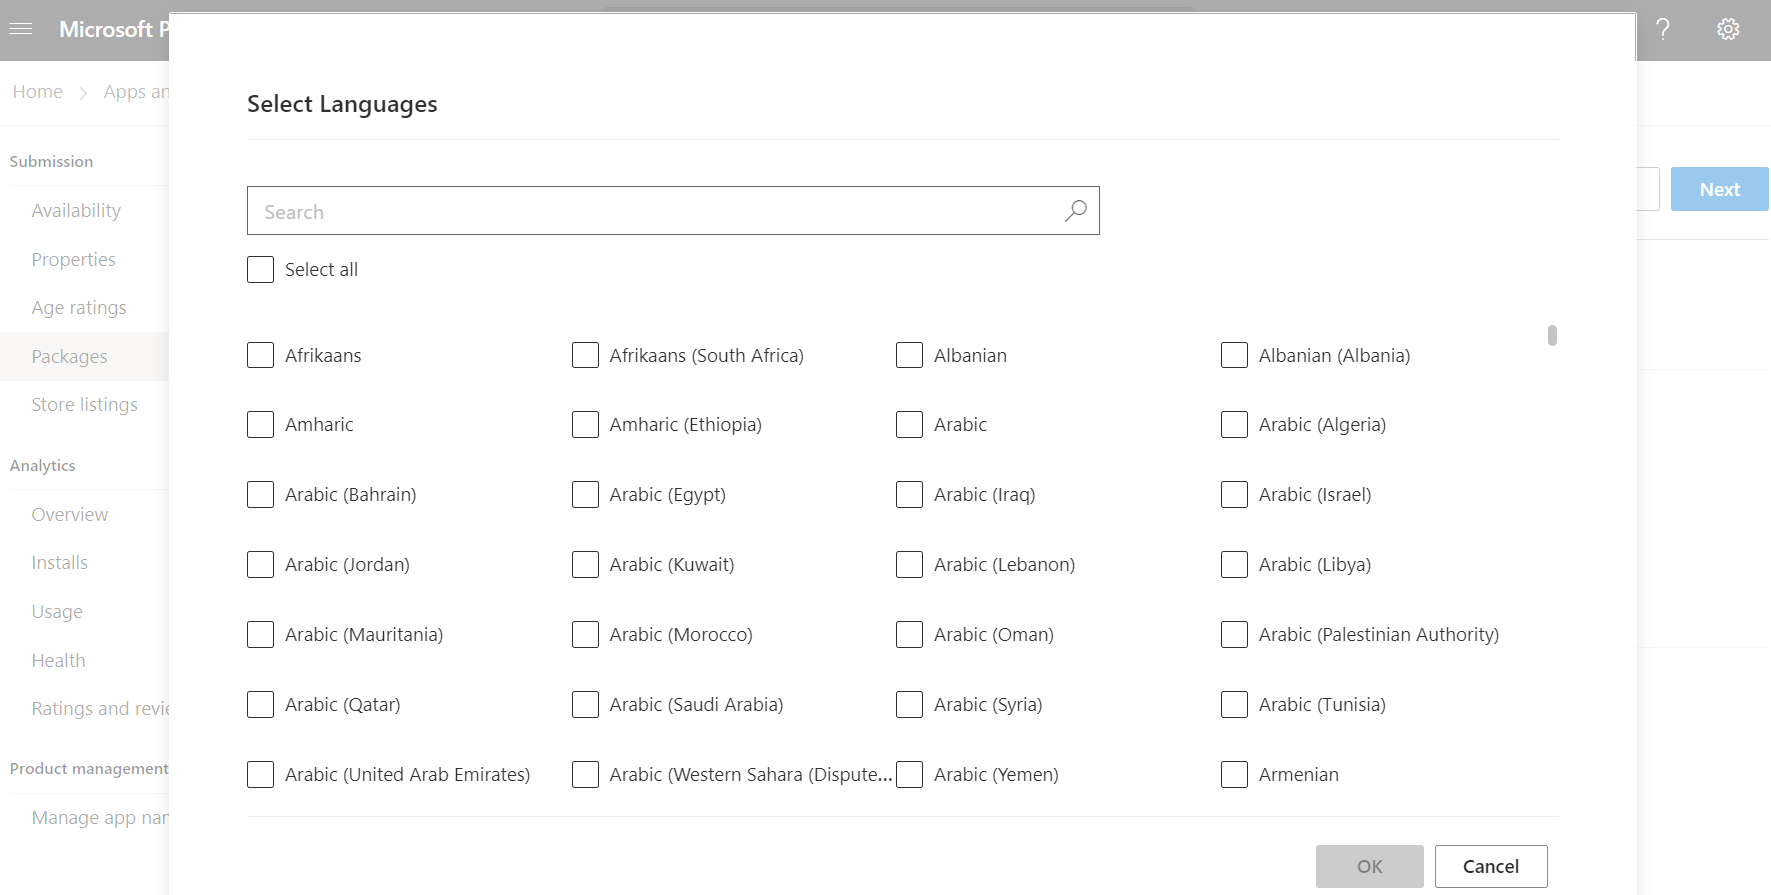
Task: Check the Select all checkbox
Action: 260,270
